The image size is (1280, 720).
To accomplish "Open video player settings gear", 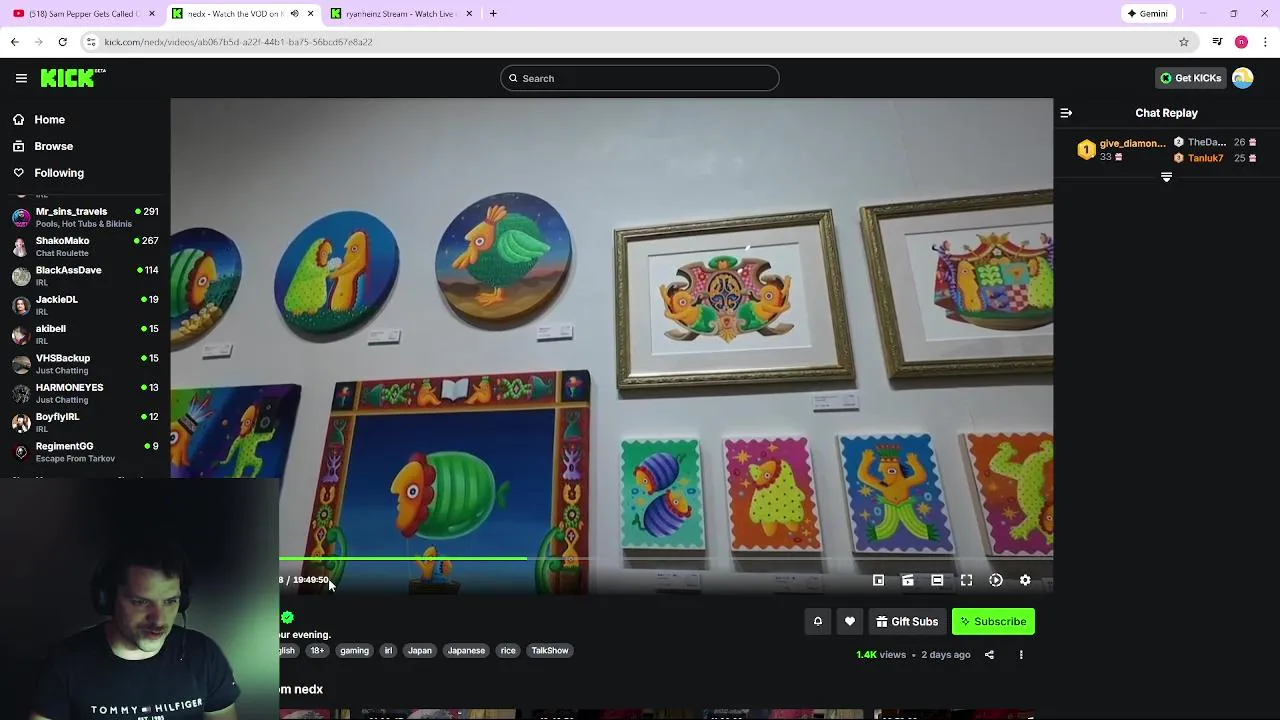I will (1025, 580).
